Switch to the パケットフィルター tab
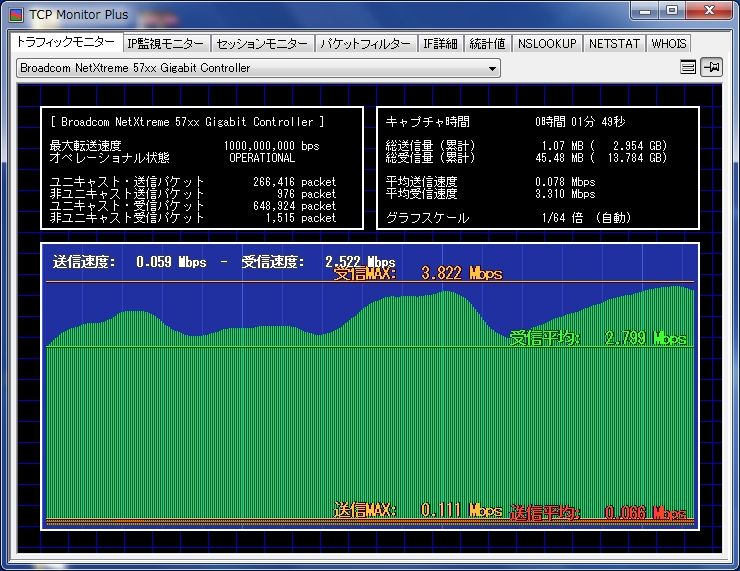 366,44
